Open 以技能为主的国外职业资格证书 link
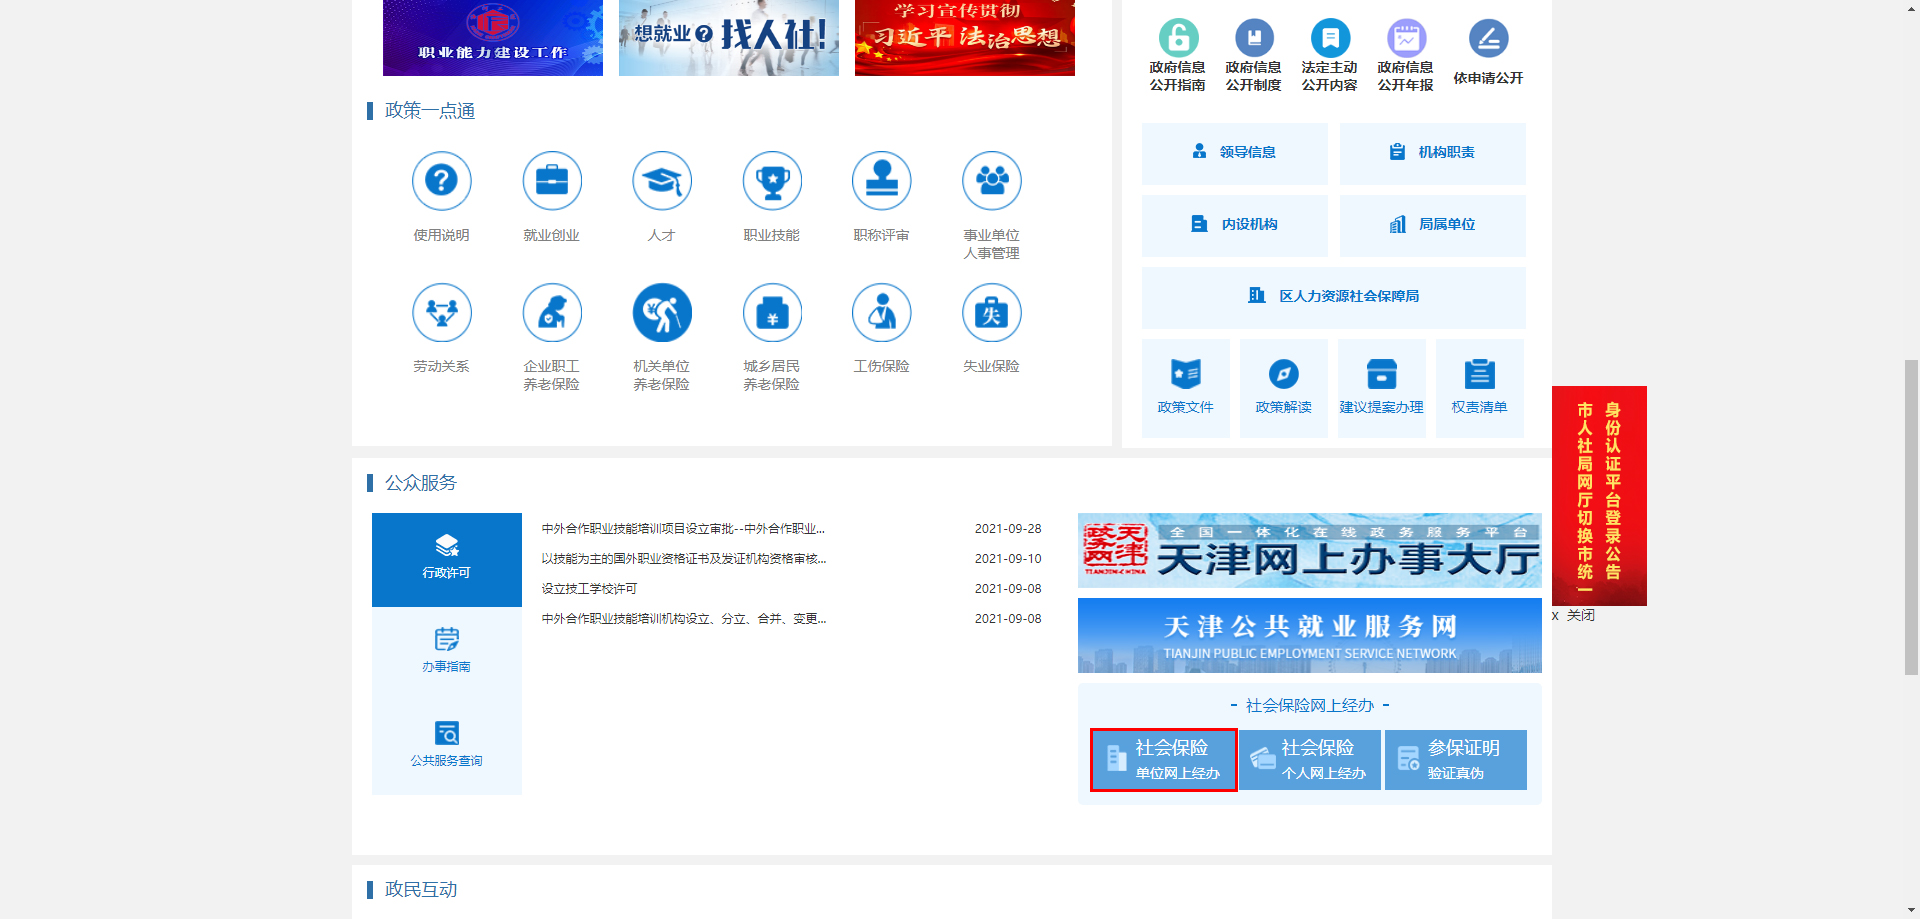 (x=684, y=559)
